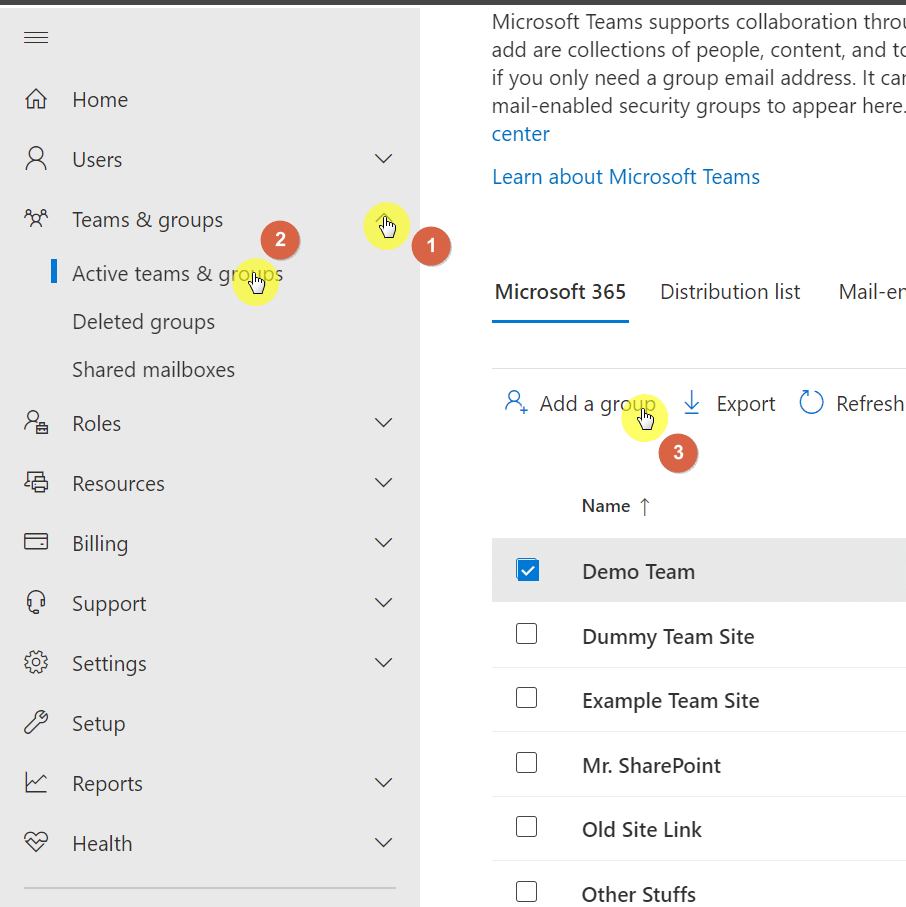The height and width of the screenshot is (907, 906).
Task: Open the Dummy Team Site name
Action: (668, 637)
